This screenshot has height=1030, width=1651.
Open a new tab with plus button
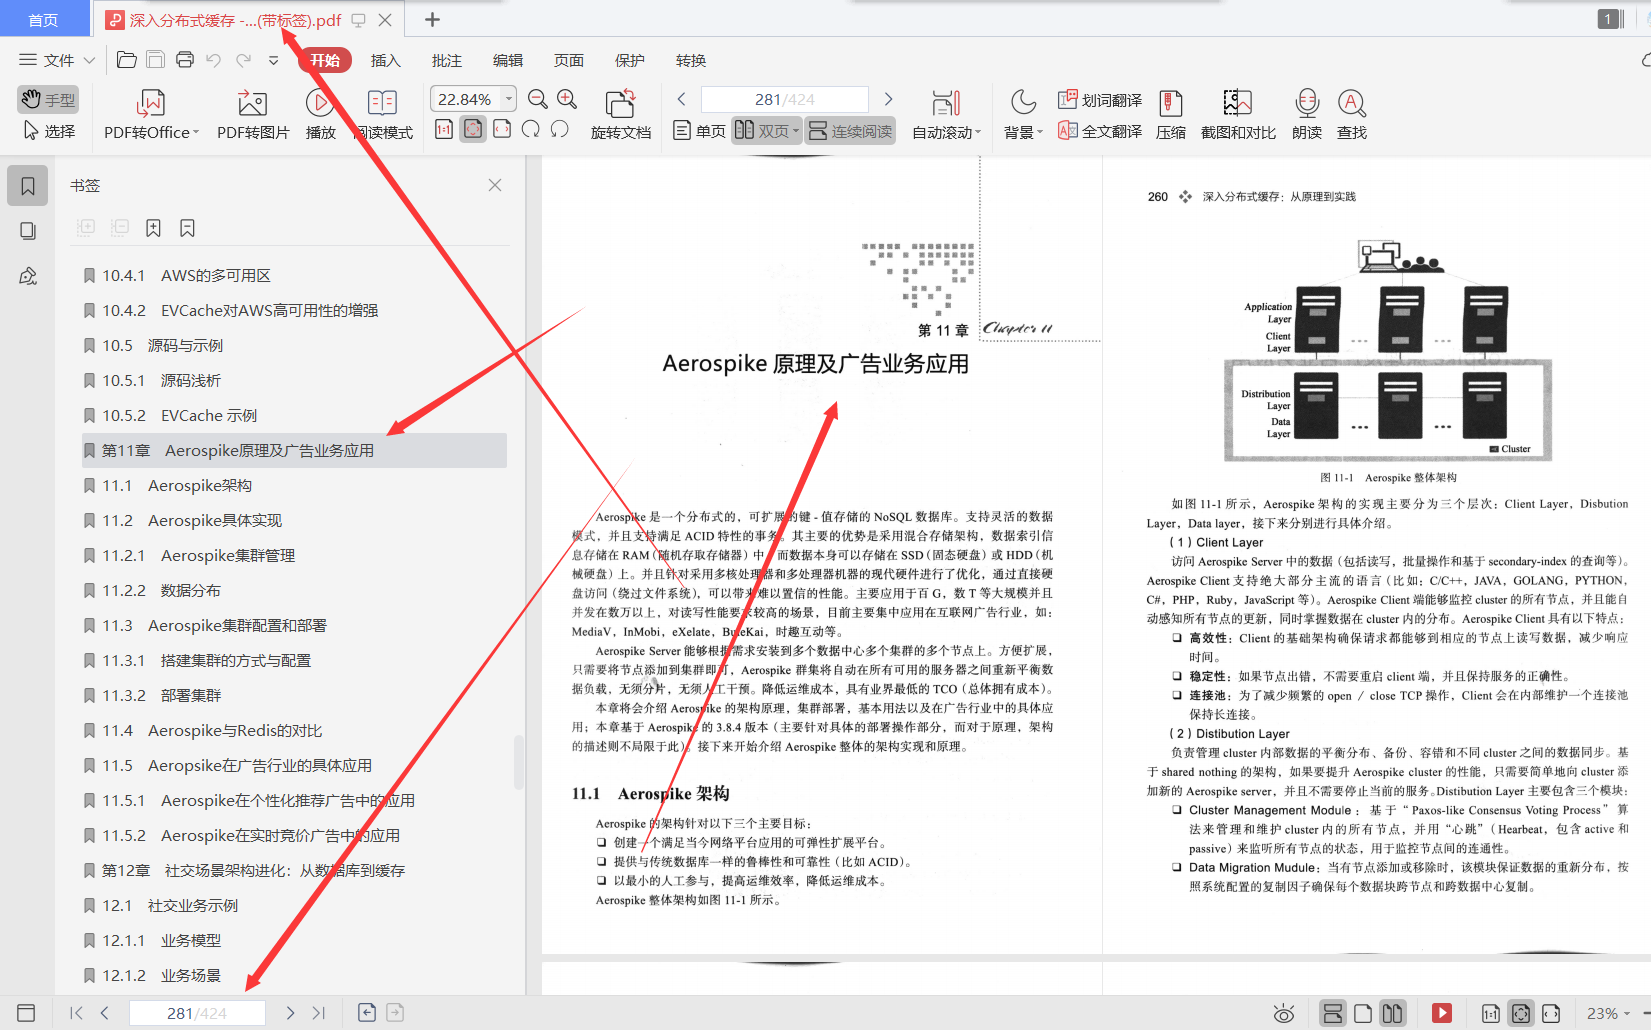pyautogui.click(x=432, y=19)
